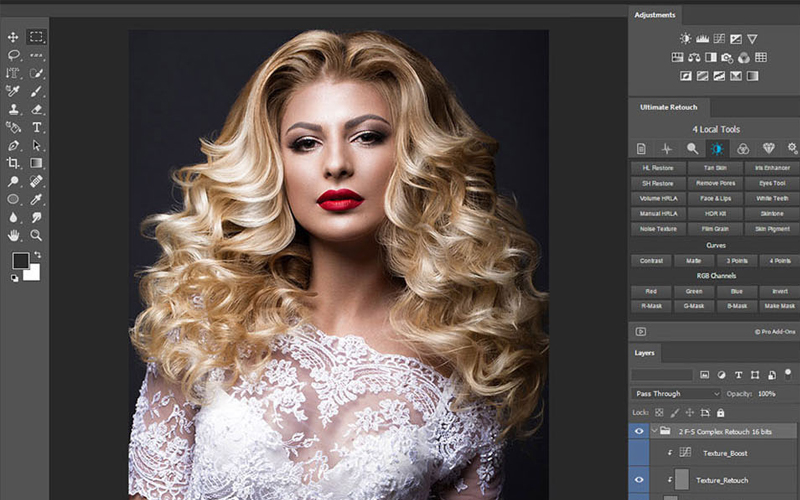
Task: Open the foreground color swatch
Action: pos(20,261)
